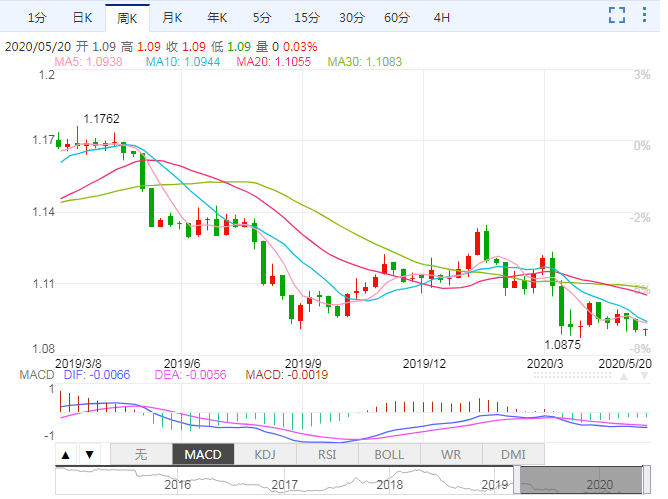The image size is (668, 499).
Task: Click the small gray down triangle near the dotted strip
Action: [x=645, y=376]
